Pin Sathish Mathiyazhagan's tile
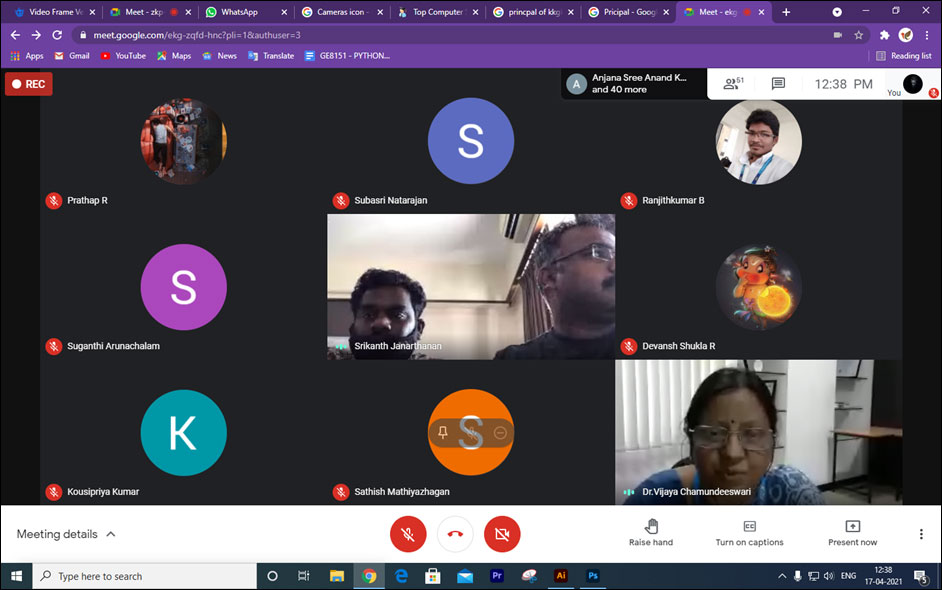 (443, 433)
